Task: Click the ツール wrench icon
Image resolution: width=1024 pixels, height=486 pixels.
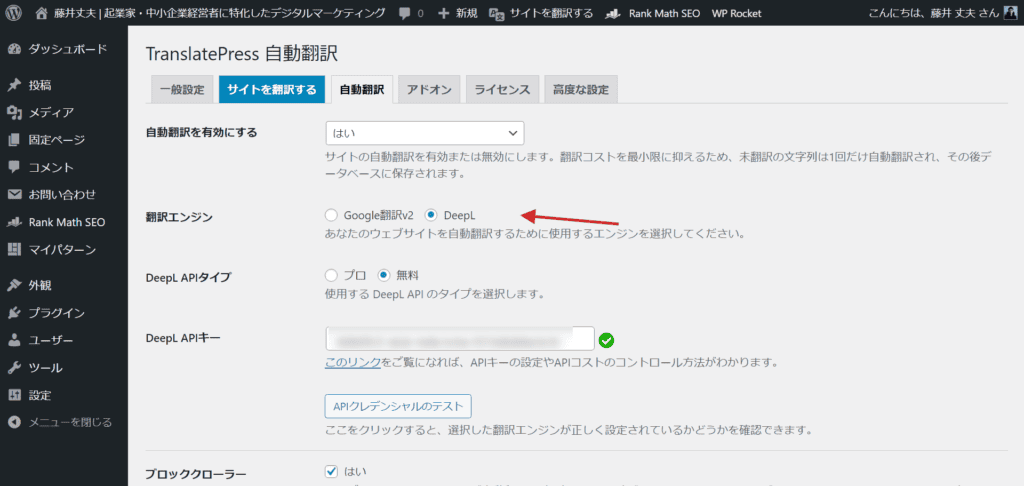Action: 14,368
